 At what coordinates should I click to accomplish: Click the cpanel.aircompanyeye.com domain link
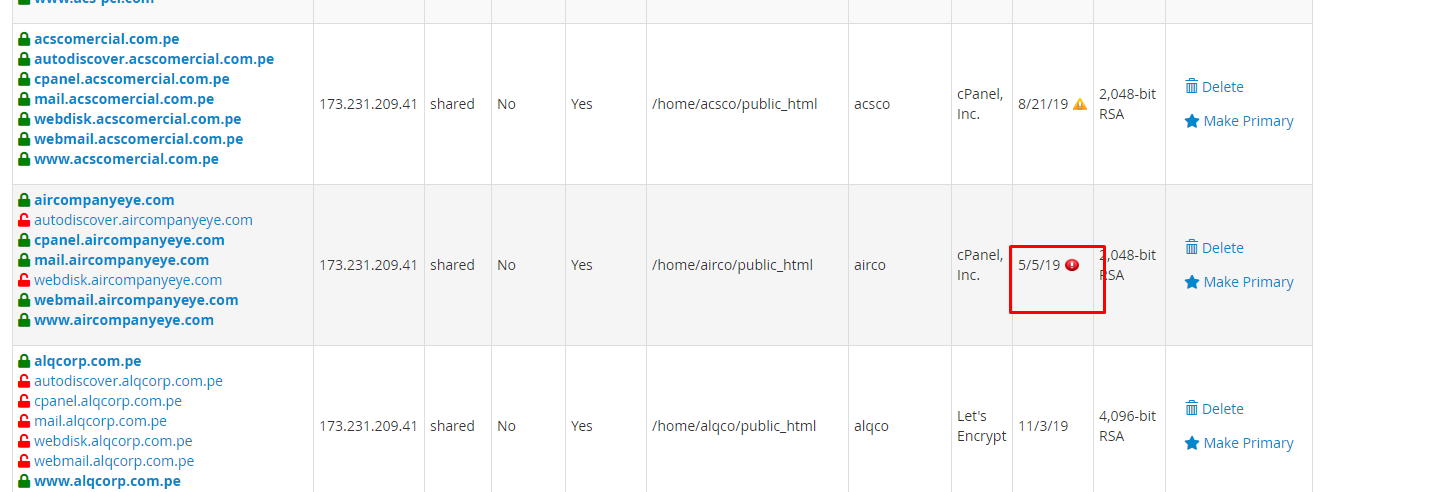pyautogui.click(x=129, y=240)
